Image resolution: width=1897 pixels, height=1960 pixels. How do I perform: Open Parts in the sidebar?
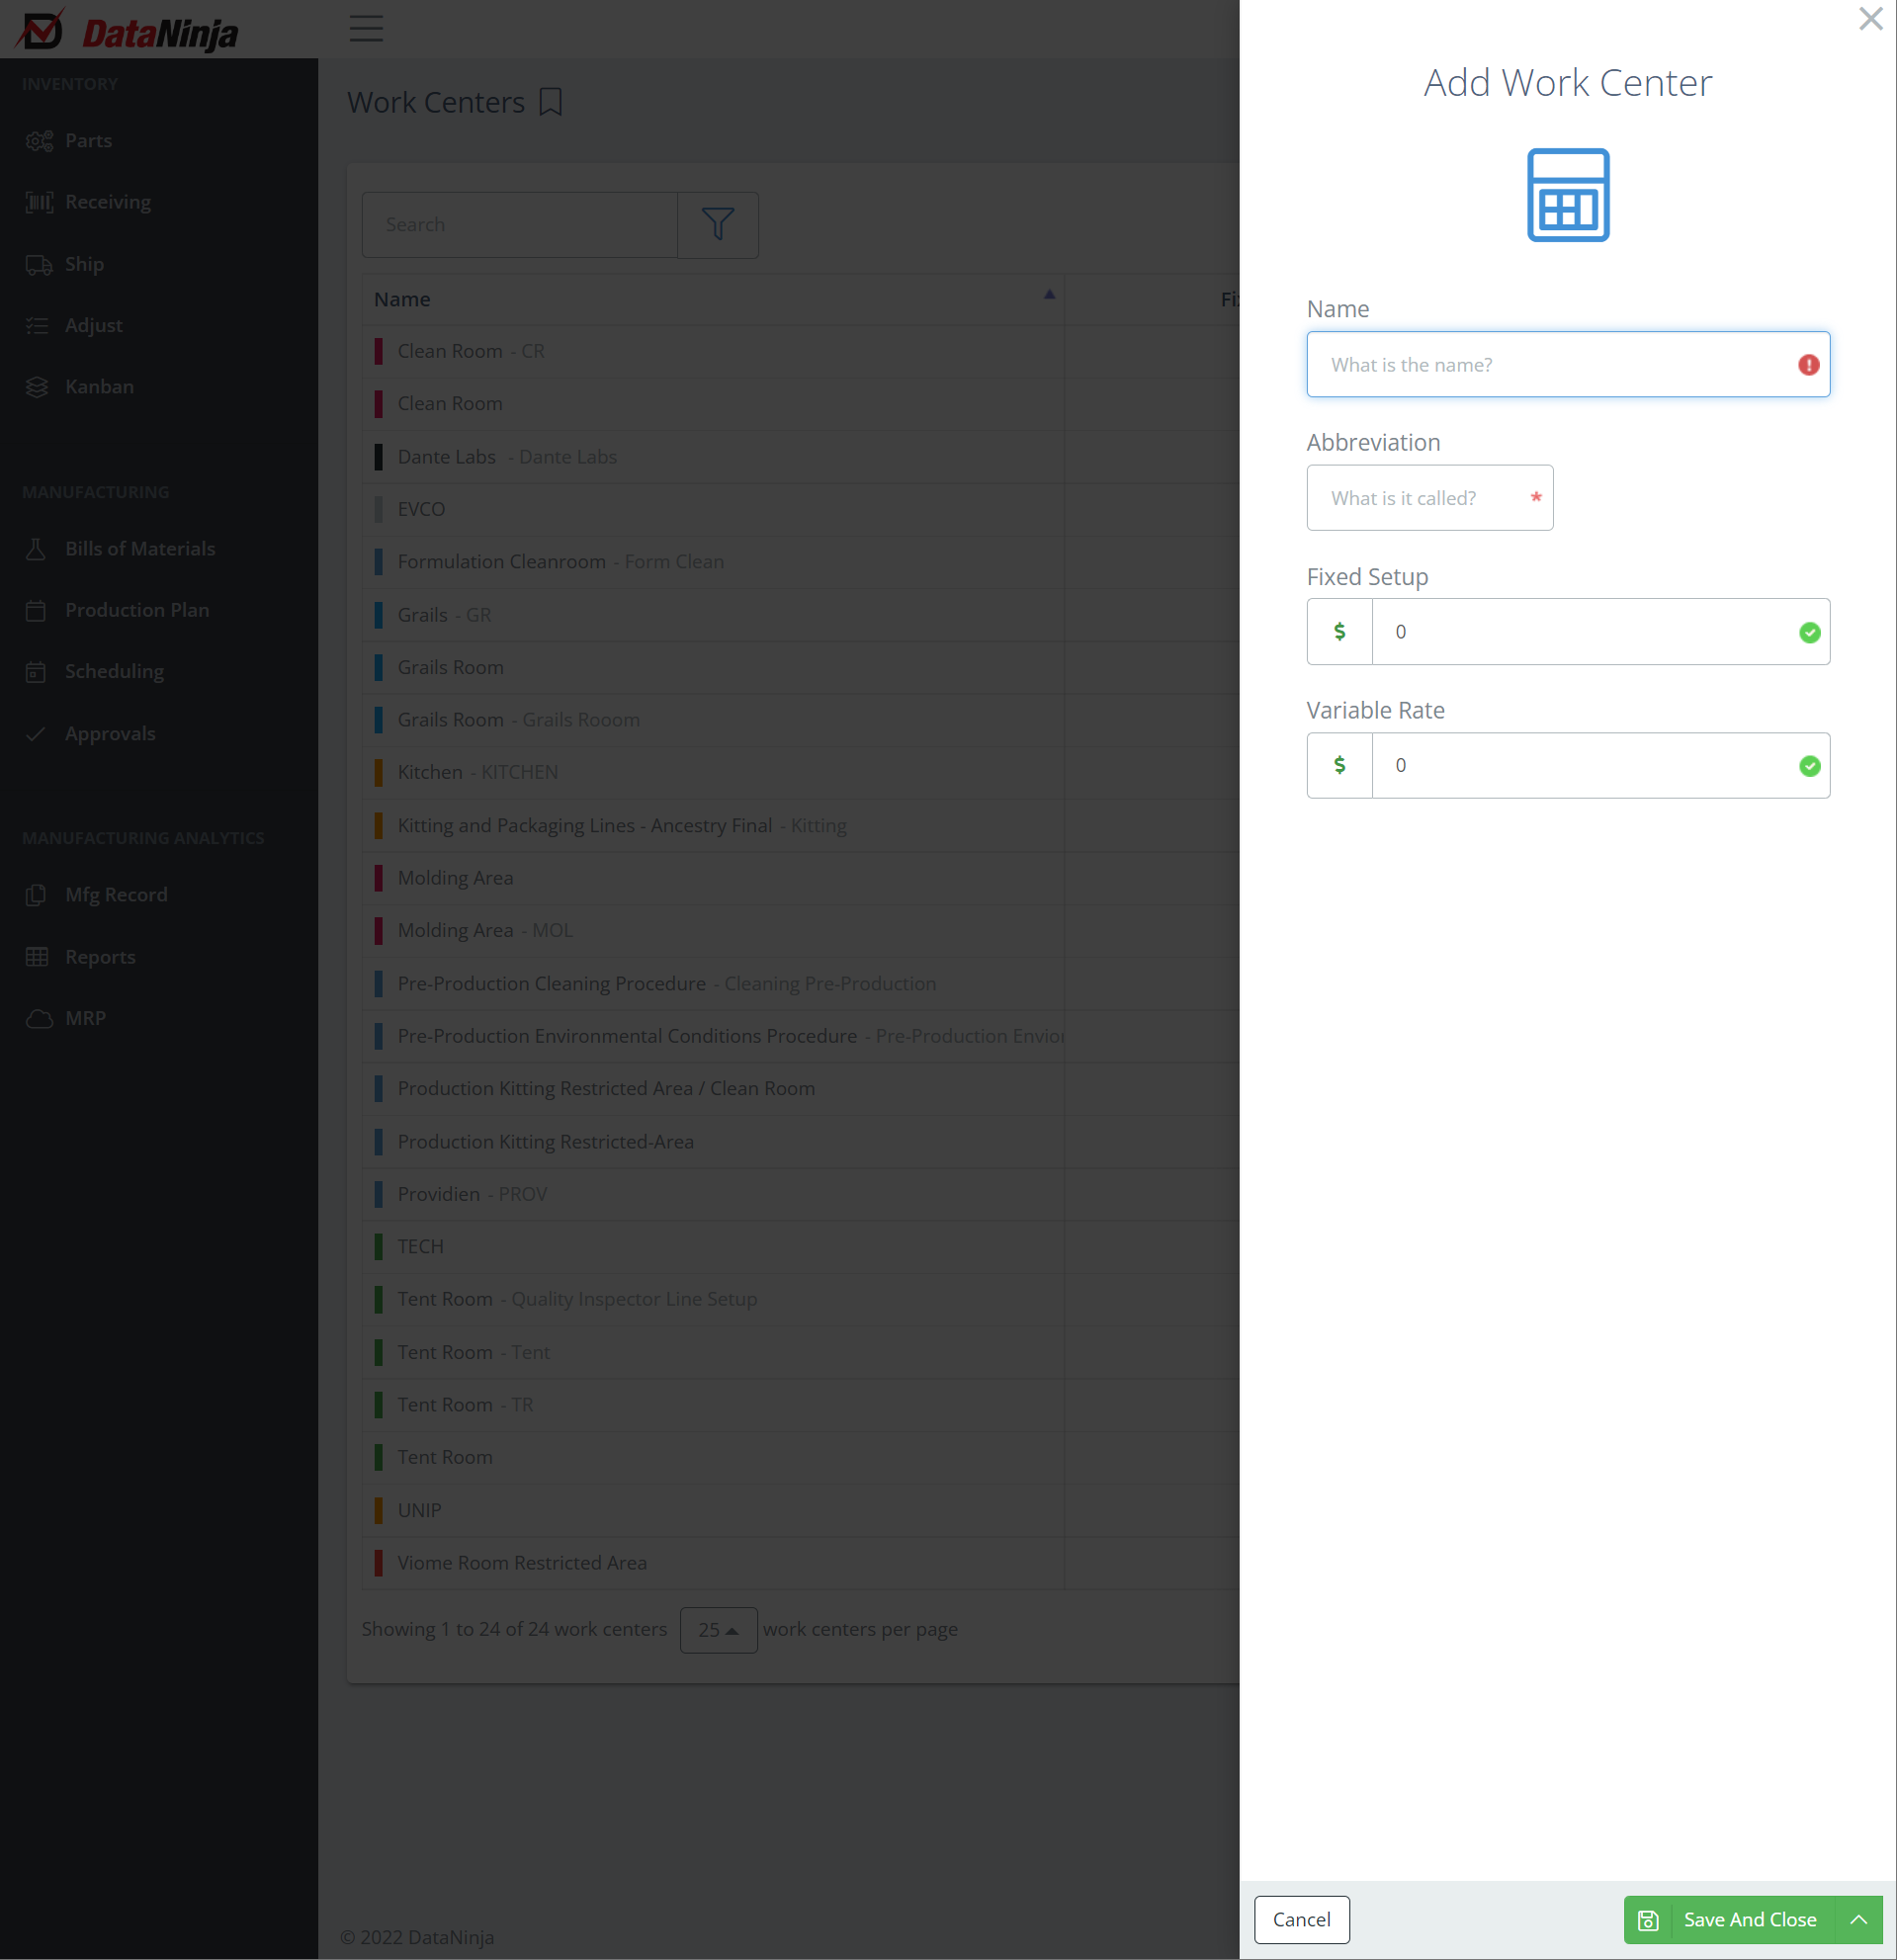tap(88, 141)
